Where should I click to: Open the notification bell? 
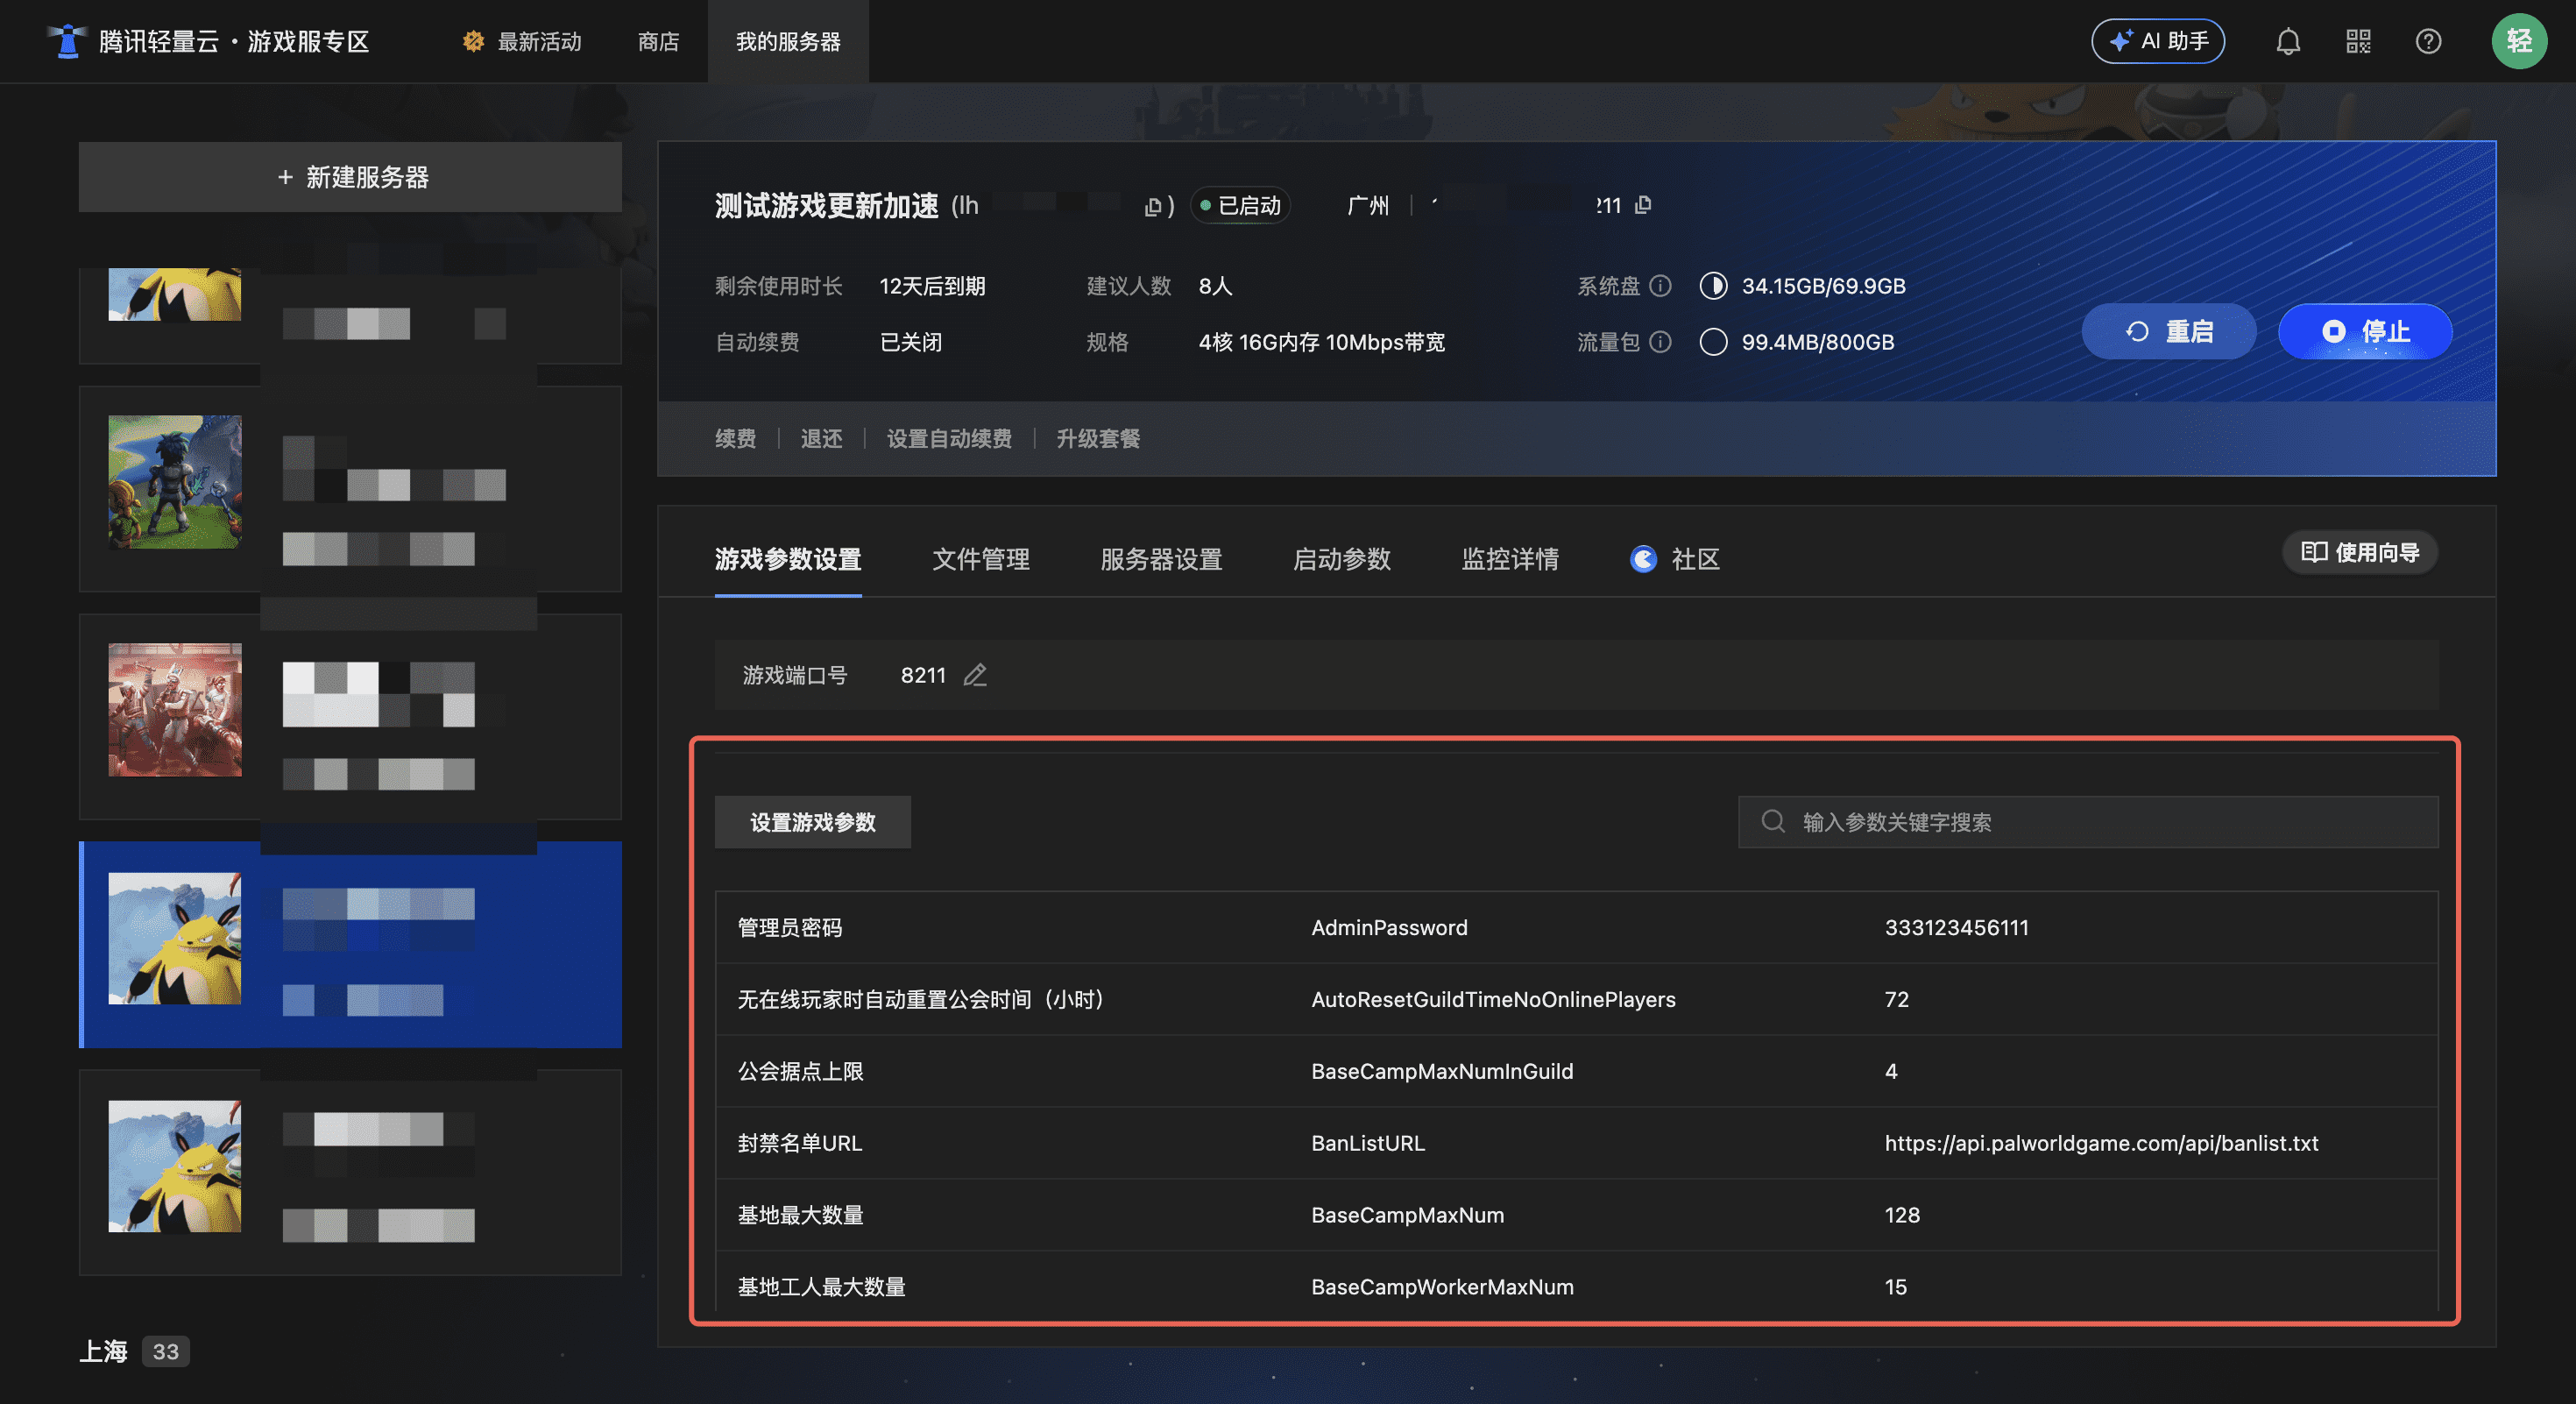tap(2288, 41)
